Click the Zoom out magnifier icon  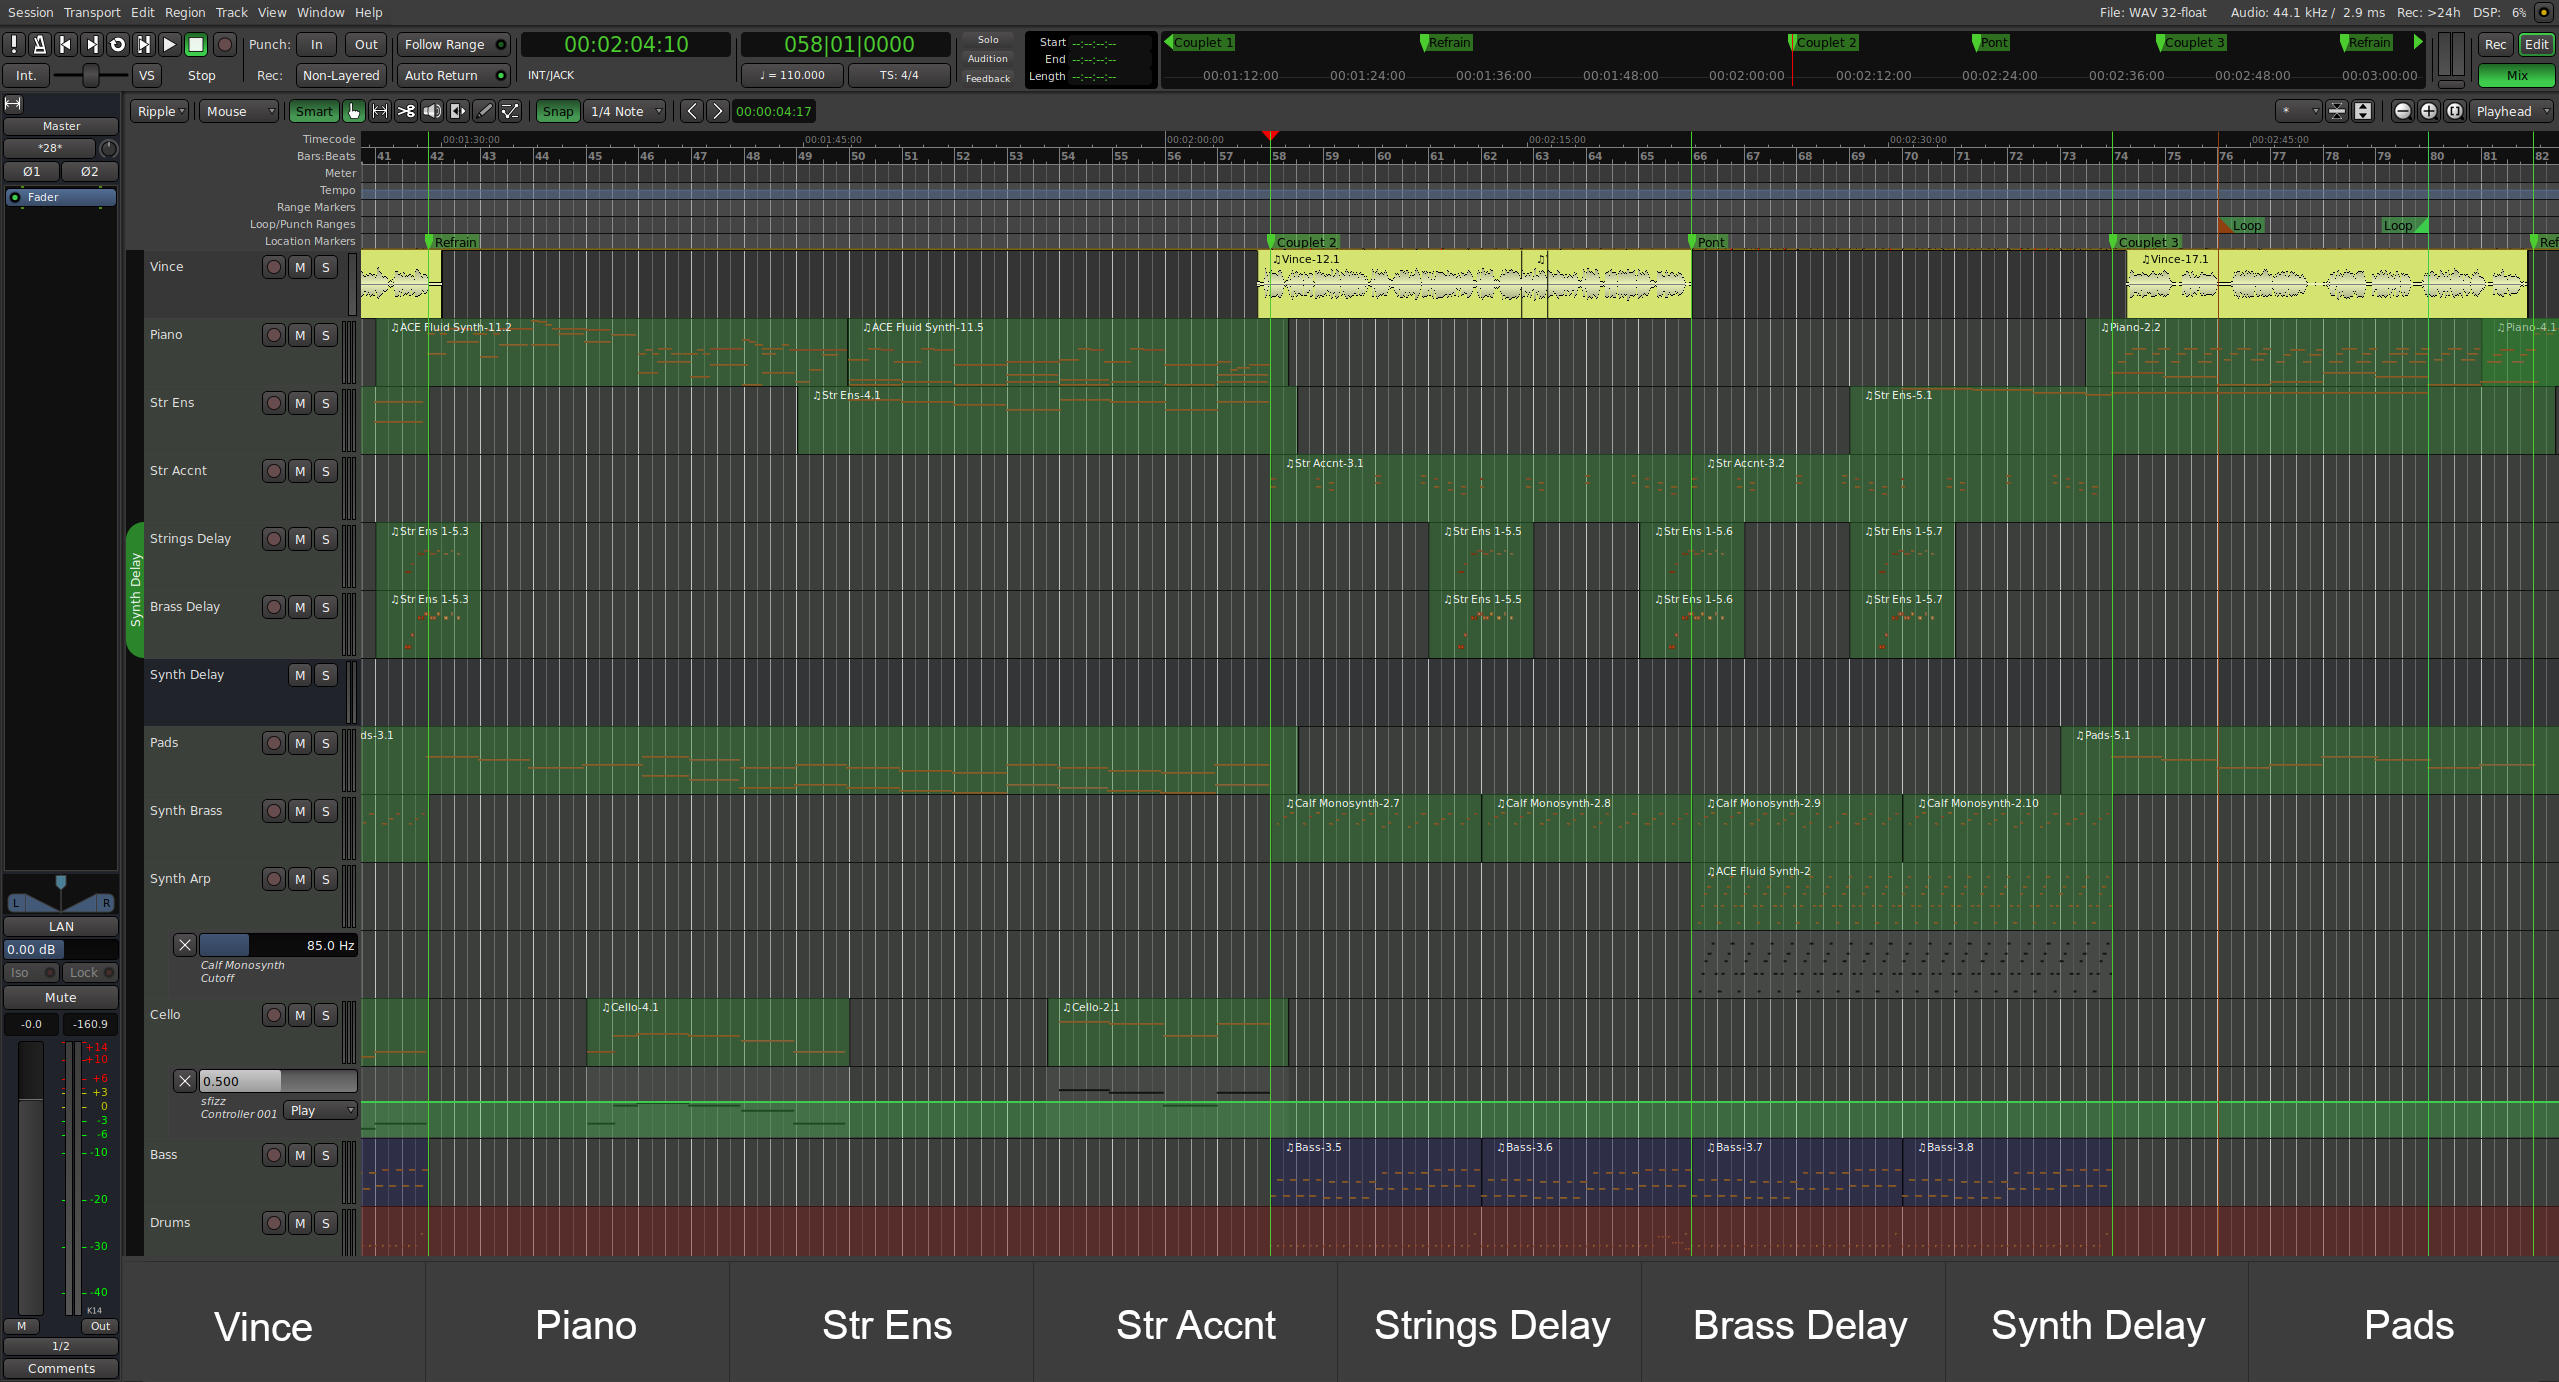pyautogui.click(x=2402, y=111)
